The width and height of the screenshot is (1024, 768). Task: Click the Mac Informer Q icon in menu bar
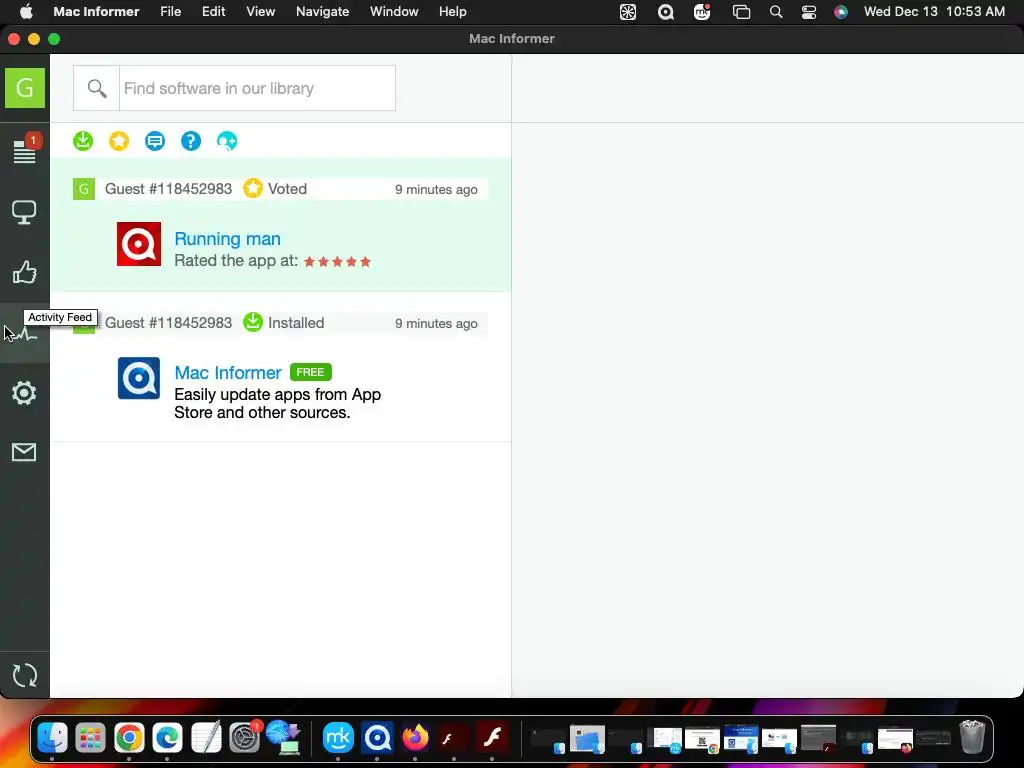click(665, 12)
